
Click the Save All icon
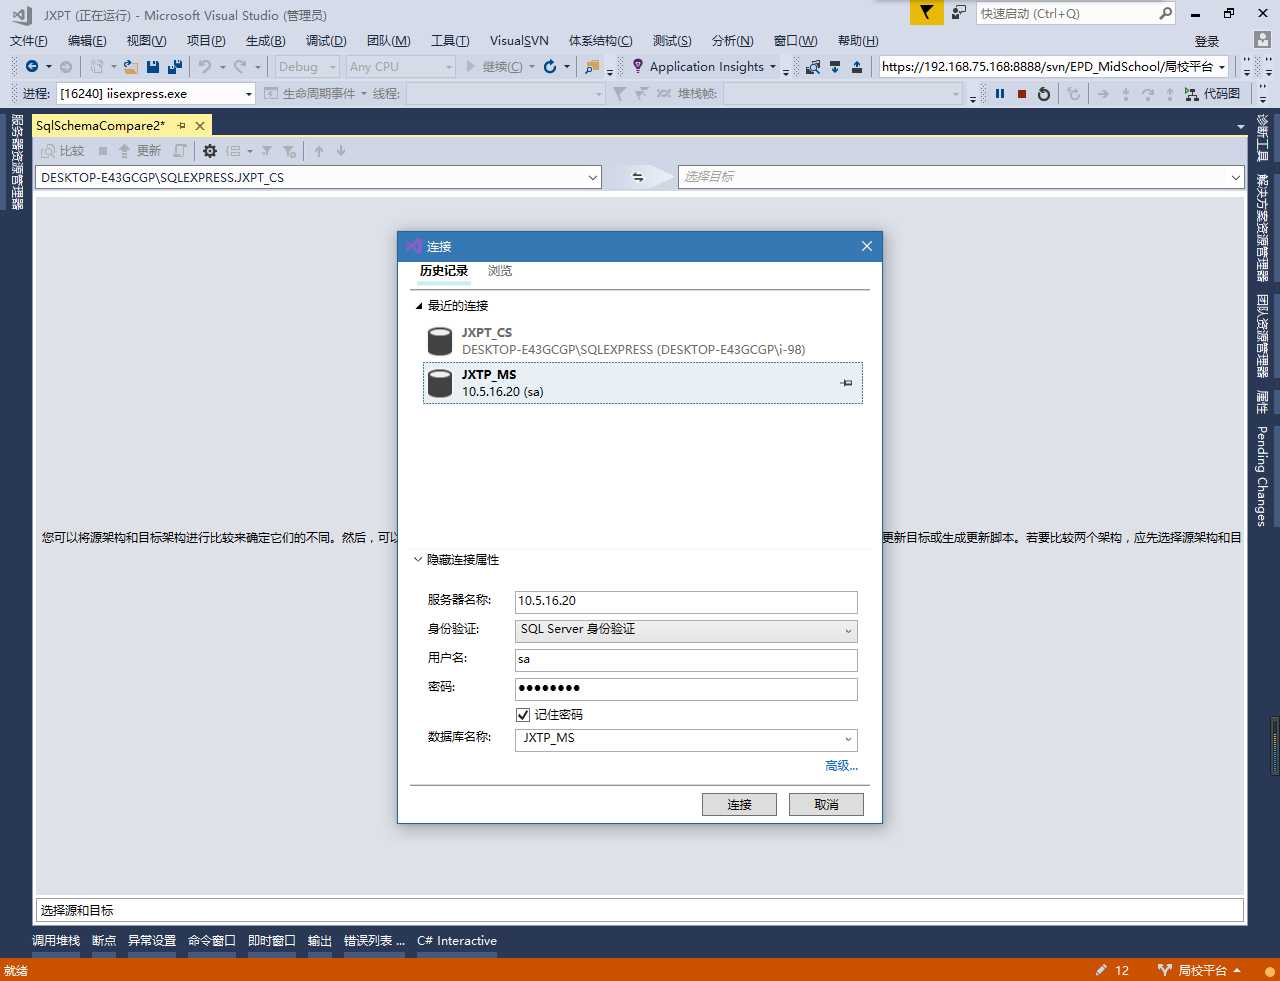click(x=175, y=67)
